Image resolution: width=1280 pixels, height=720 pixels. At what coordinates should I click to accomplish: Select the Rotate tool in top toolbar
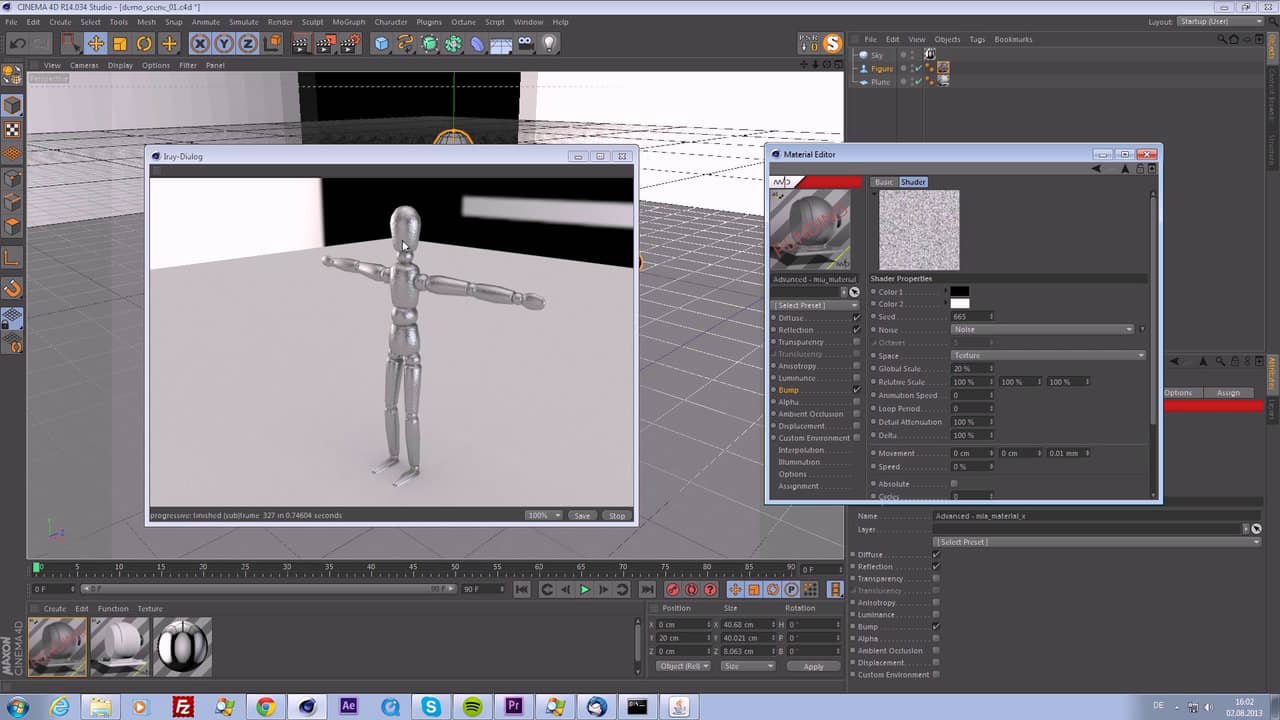pyautogui.click(x=144, y=43)
